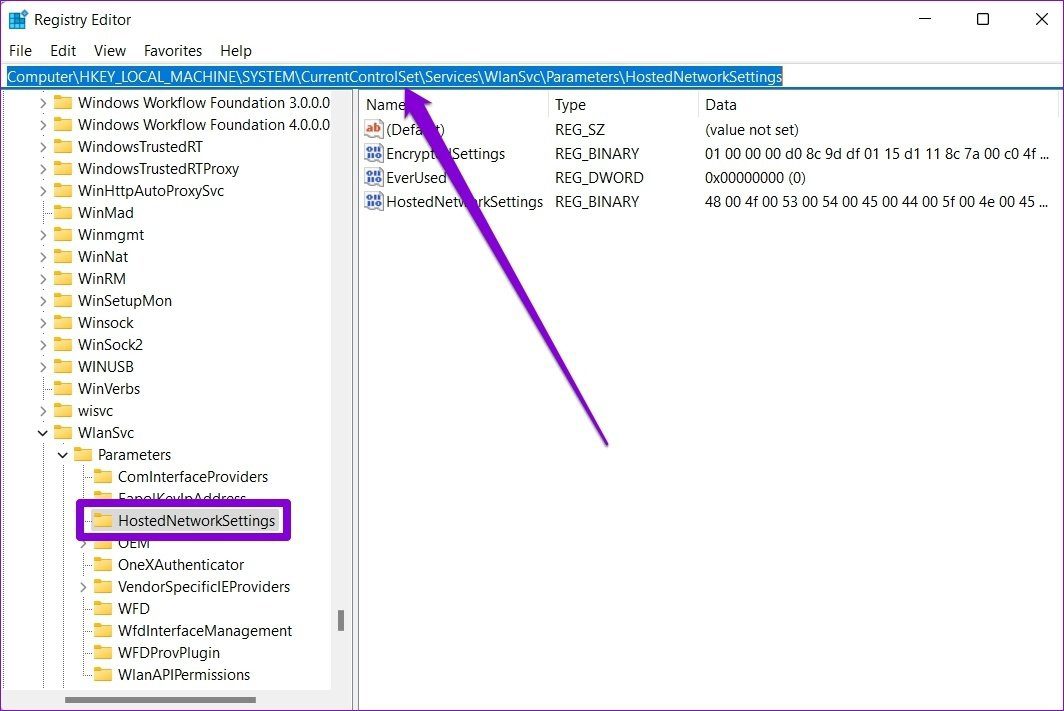Click the EncryptedSettings binary value icon
1064x711 pixels.
click(374, 153)
